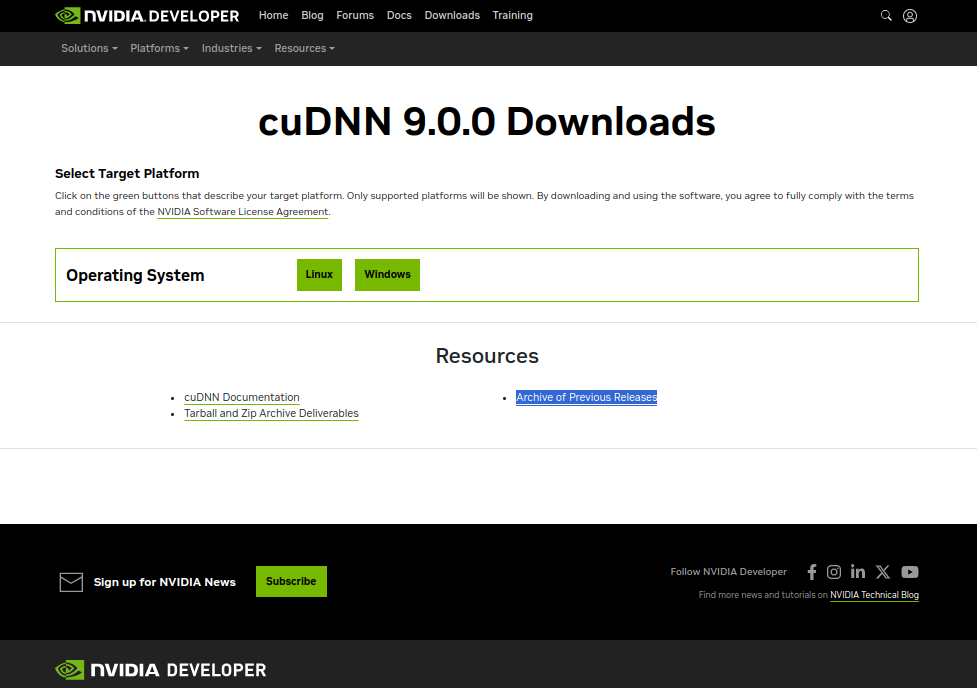
Task: Open the search magnifier icon
Action: click(x=886, y=16)
